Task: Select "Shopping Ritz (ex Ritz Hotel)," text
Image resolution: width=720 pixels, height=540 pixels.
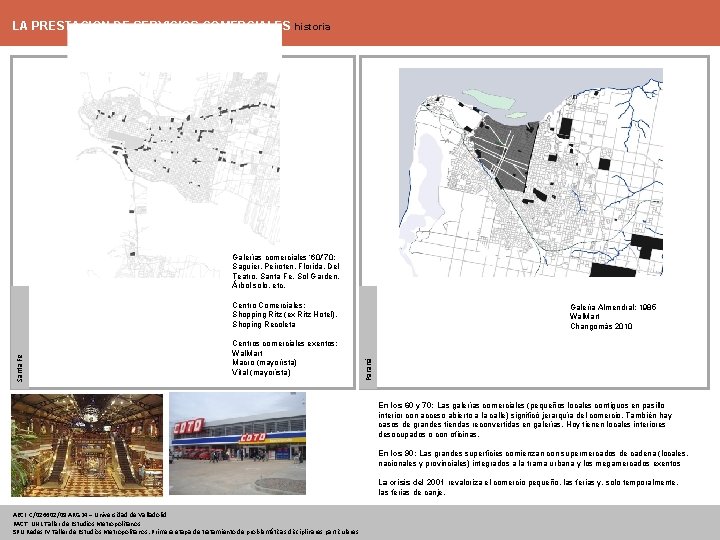Action: pyautogui.click(x=285, y=315)
